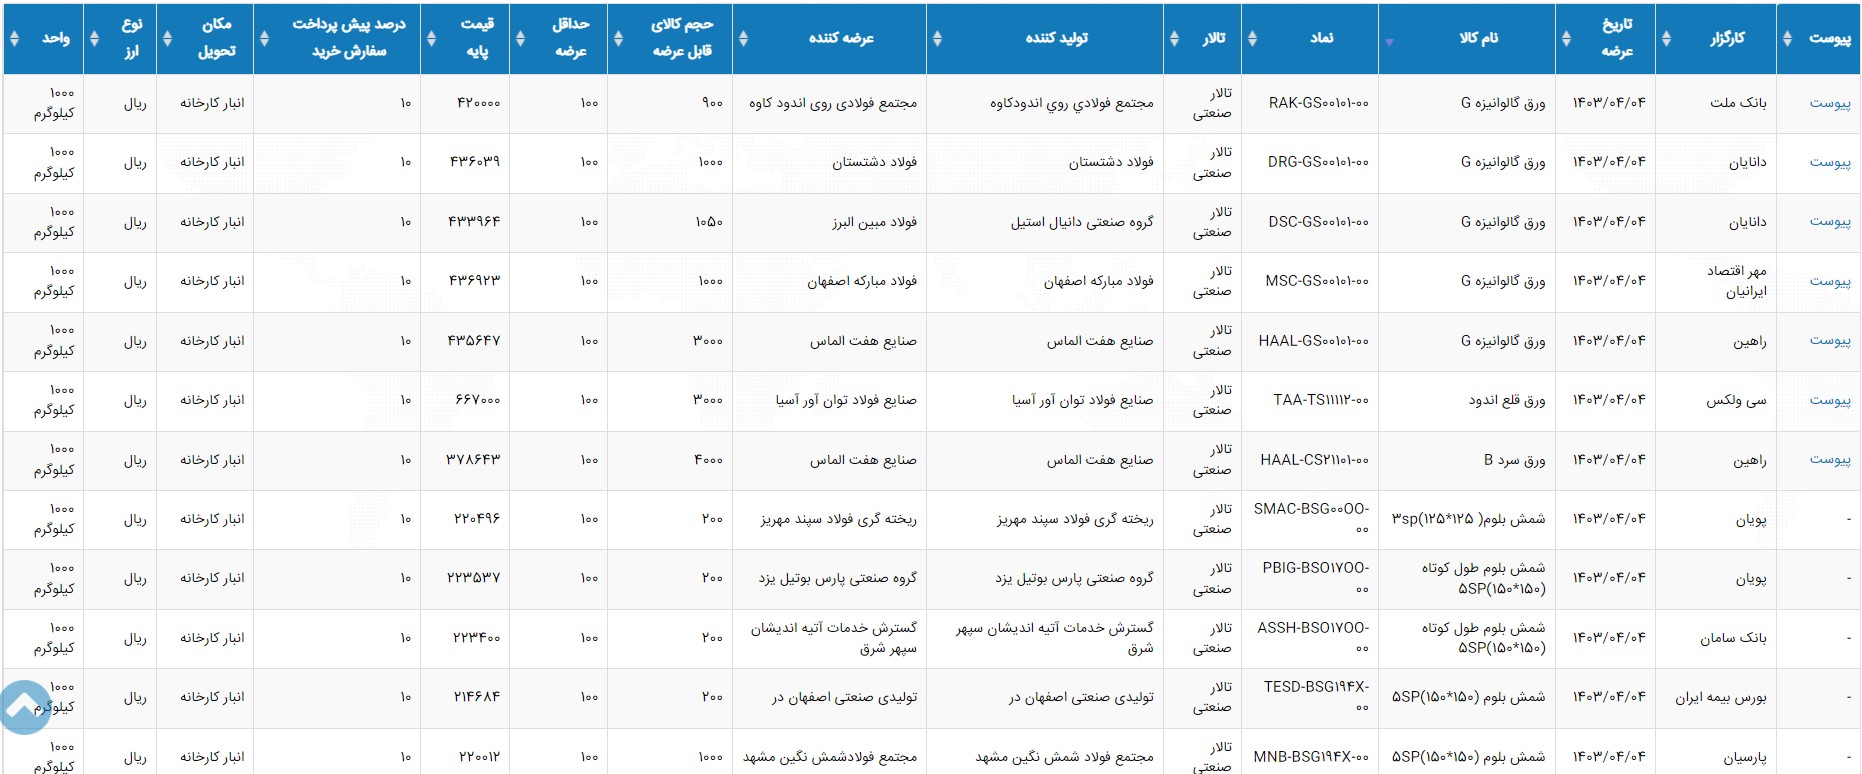This screenshot has width=1862, height=774.
Task: Sort by نماد column arrows
Action: point(1252,38)
